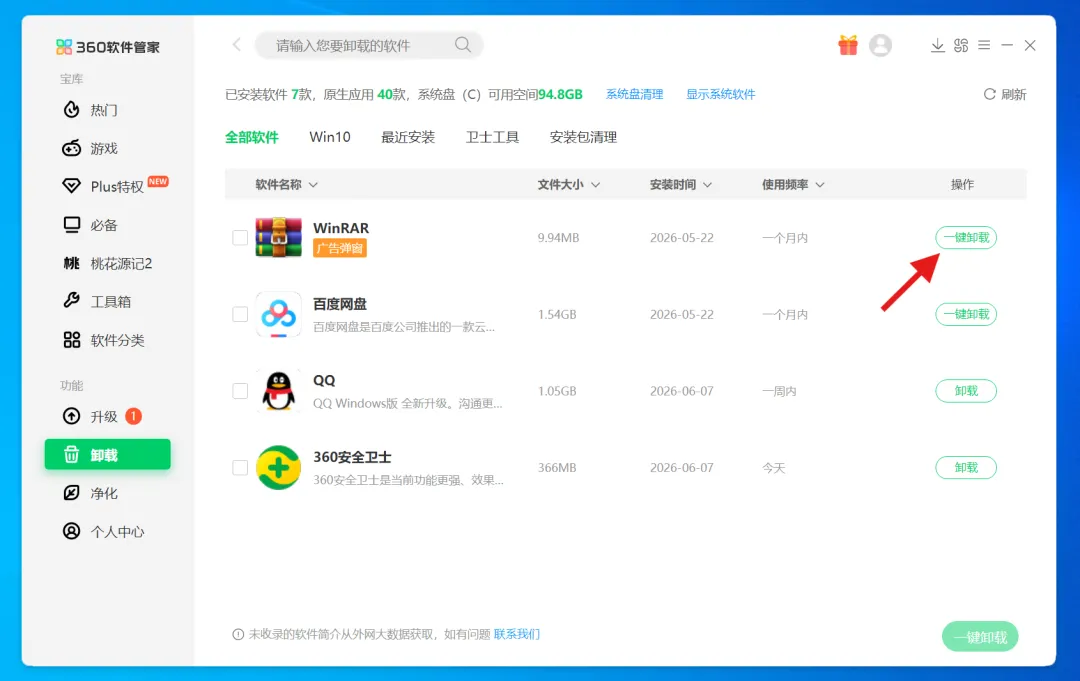Sort by 文件大小 column arrow
This screenshot has height=681, width=1080.
(x=596, y=185)
